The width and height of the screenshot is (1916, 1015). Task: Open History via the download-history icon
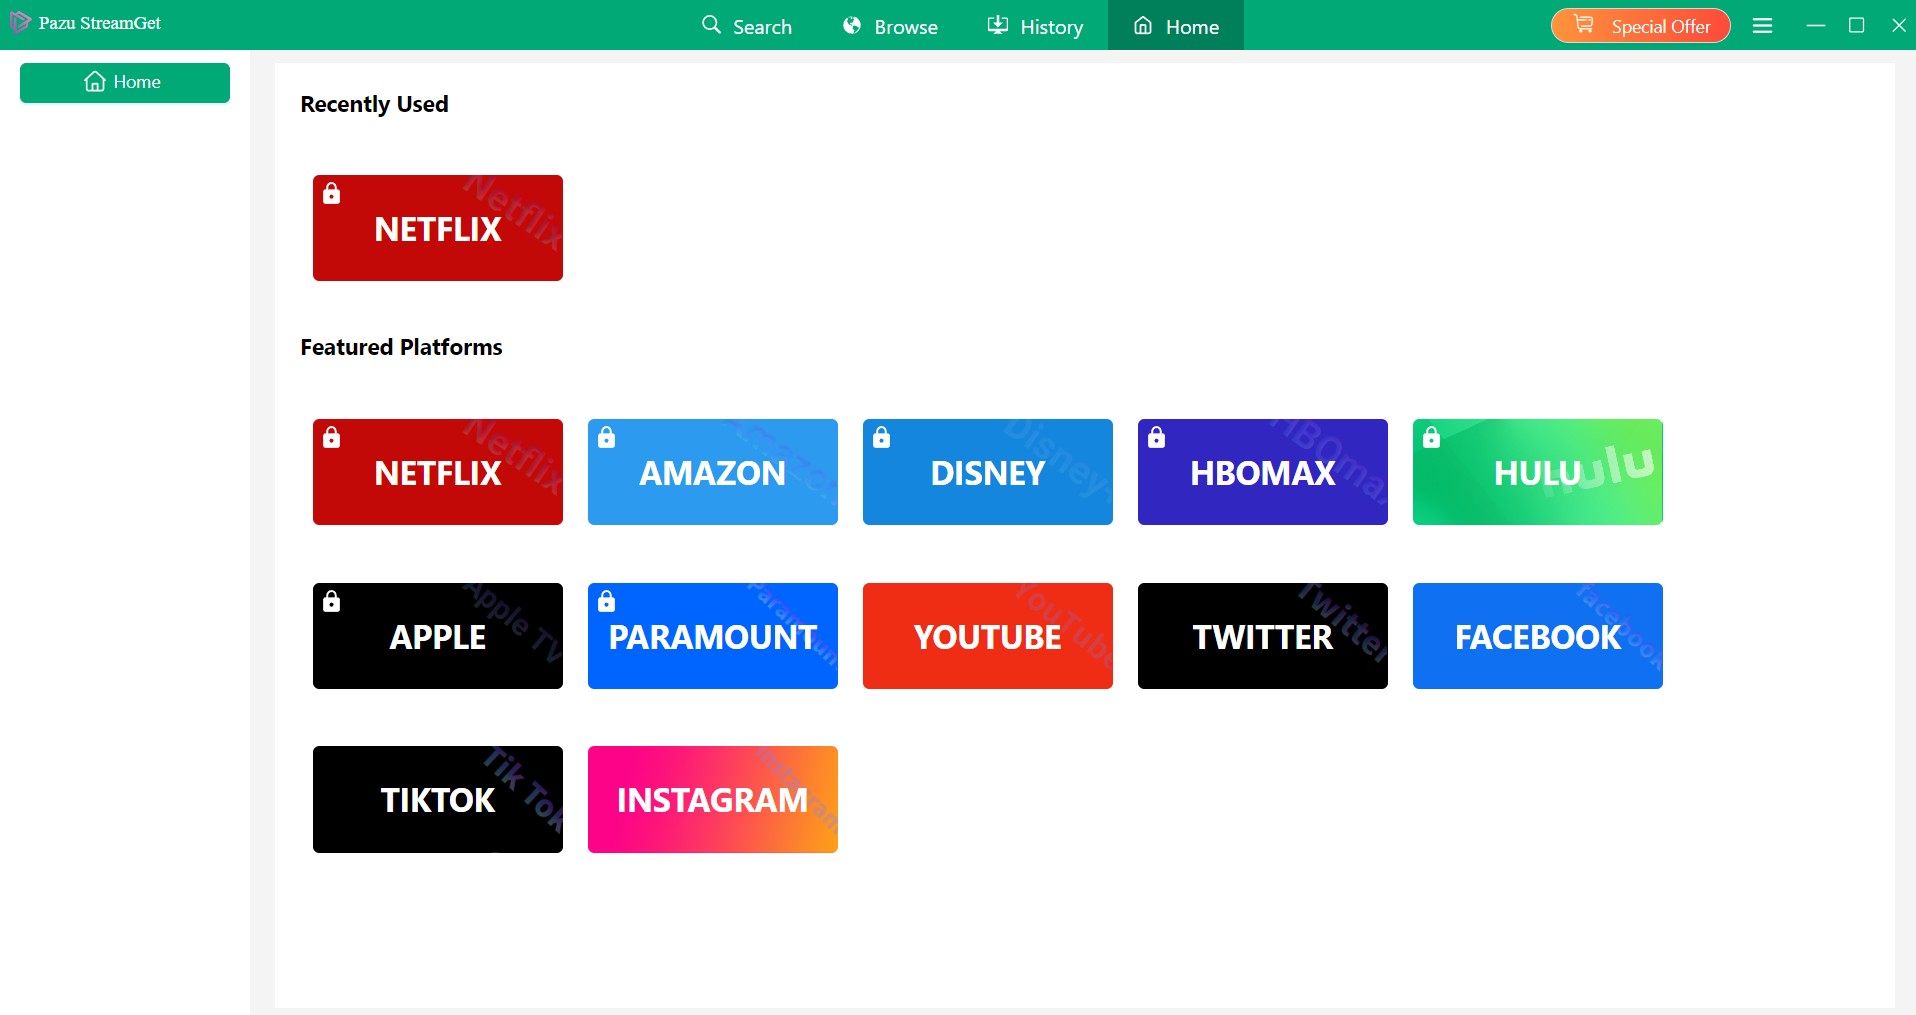(997, 25)
